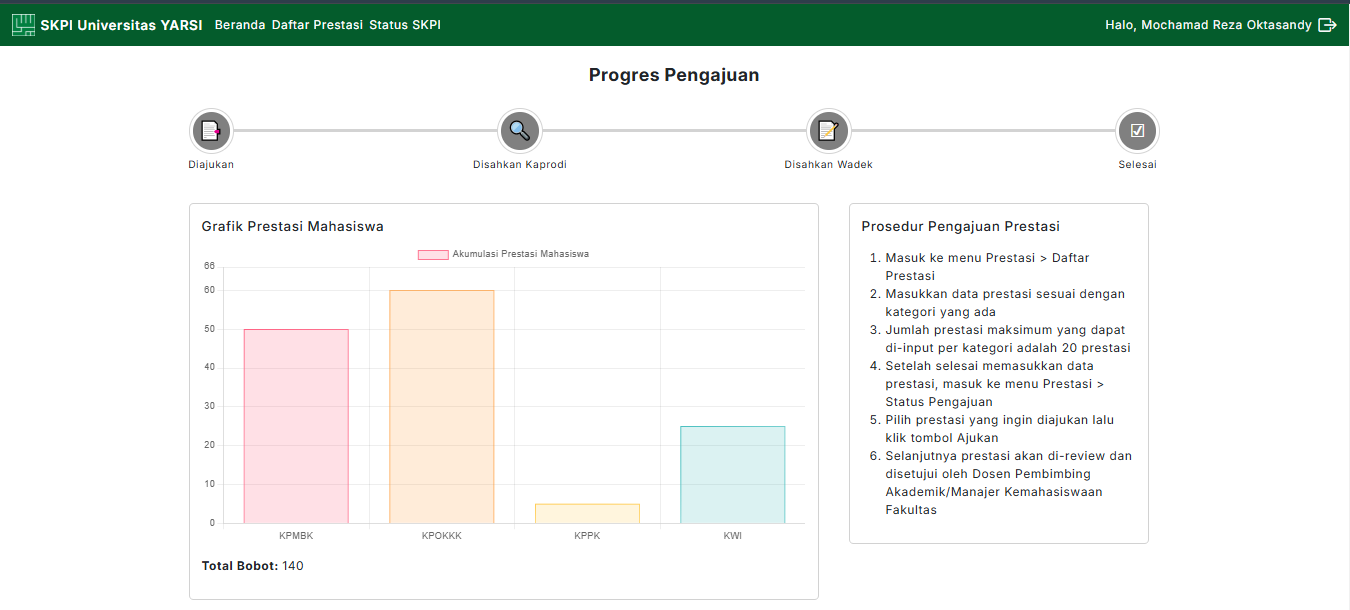The width and height of the screenshot is (1350, 610).
Task: Click the Halo, Mochamad Reza Oktasandy greeting
Action: click(1208, 25)
